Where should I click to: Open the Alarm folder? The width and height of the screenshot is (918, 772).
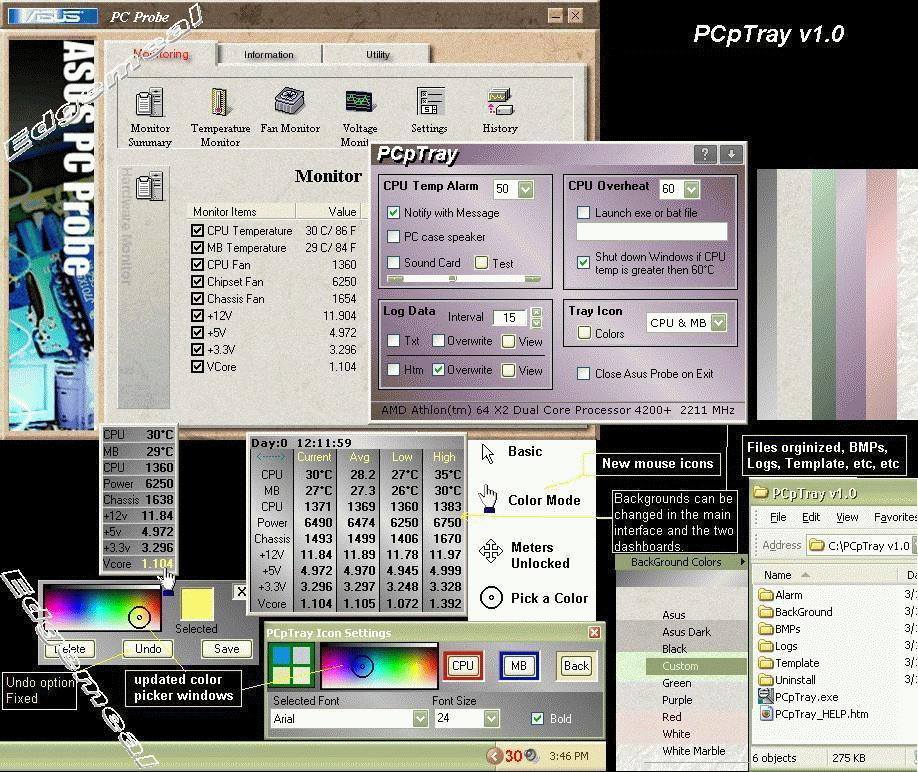click(x=780, y=595)
